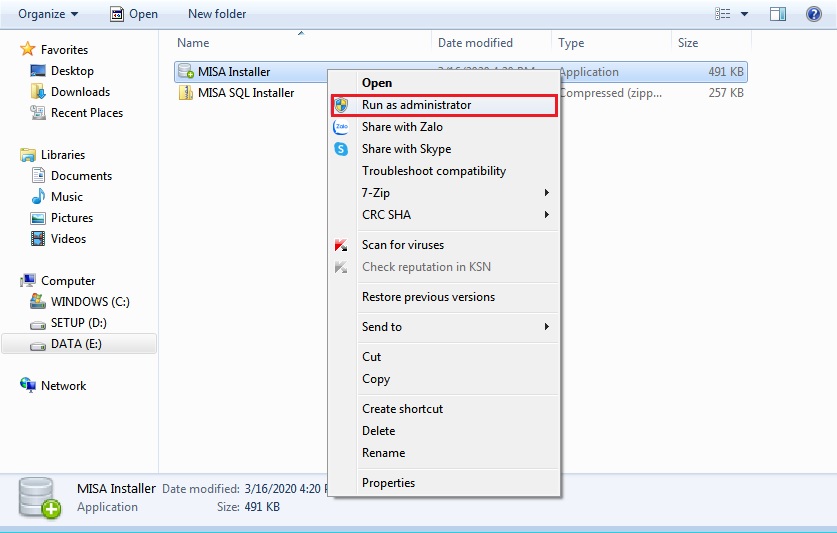The image size is (837, 533).
Task: Open Desktop in the navigation pane
Action: pos(72,70)
